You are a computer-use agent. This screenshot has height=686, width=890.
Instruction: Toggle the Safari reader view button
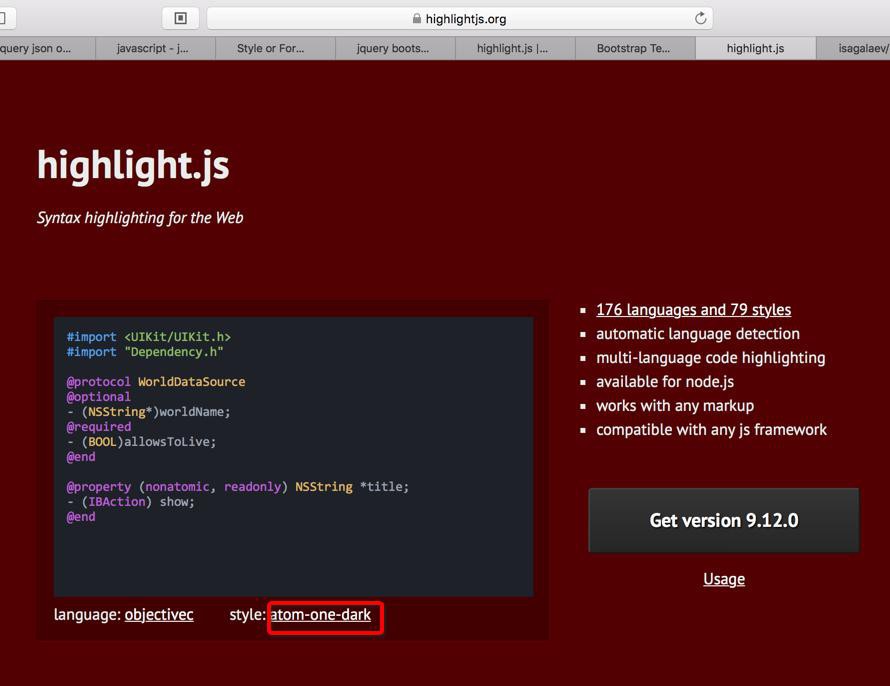[x=180, y=19]
